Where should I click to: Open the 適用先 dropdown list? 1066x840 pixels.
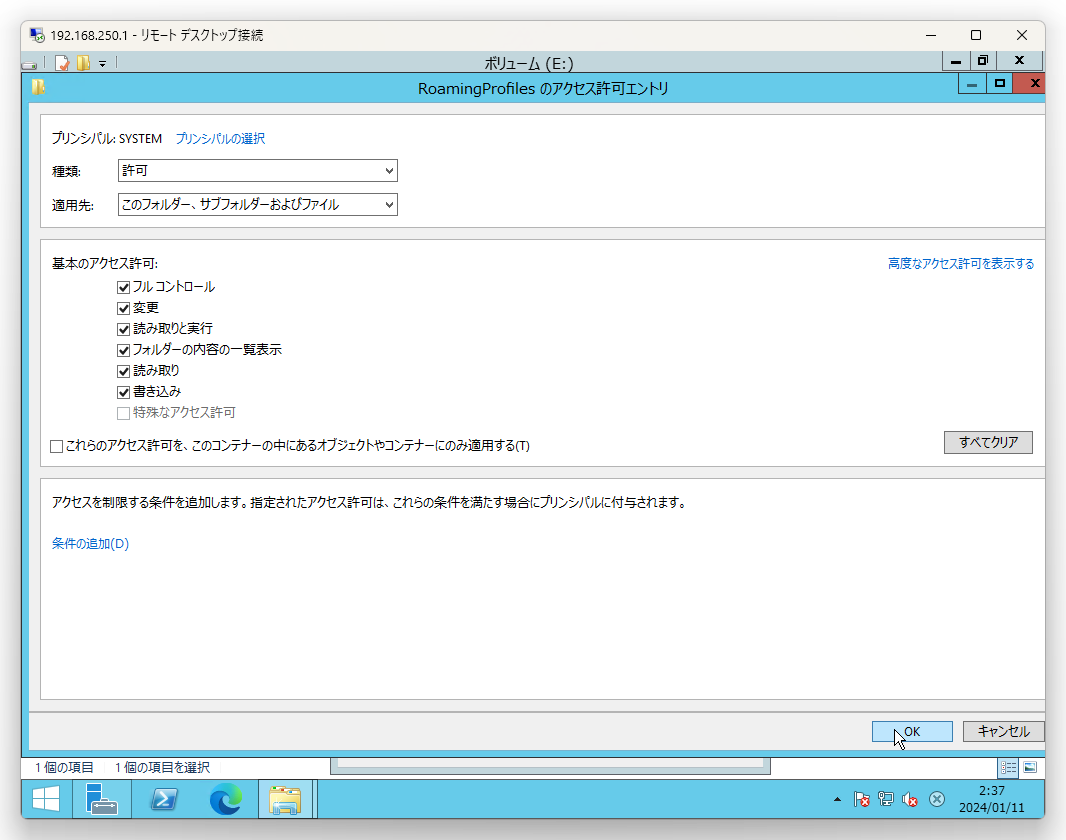coord(258,205)
